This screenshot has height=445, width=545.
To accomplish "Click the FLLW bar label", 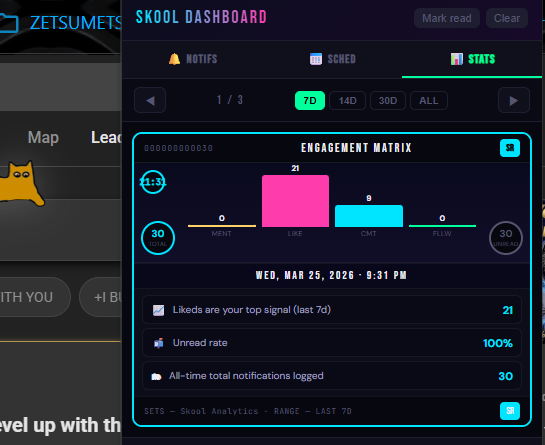I will click(x=442, y=234).
